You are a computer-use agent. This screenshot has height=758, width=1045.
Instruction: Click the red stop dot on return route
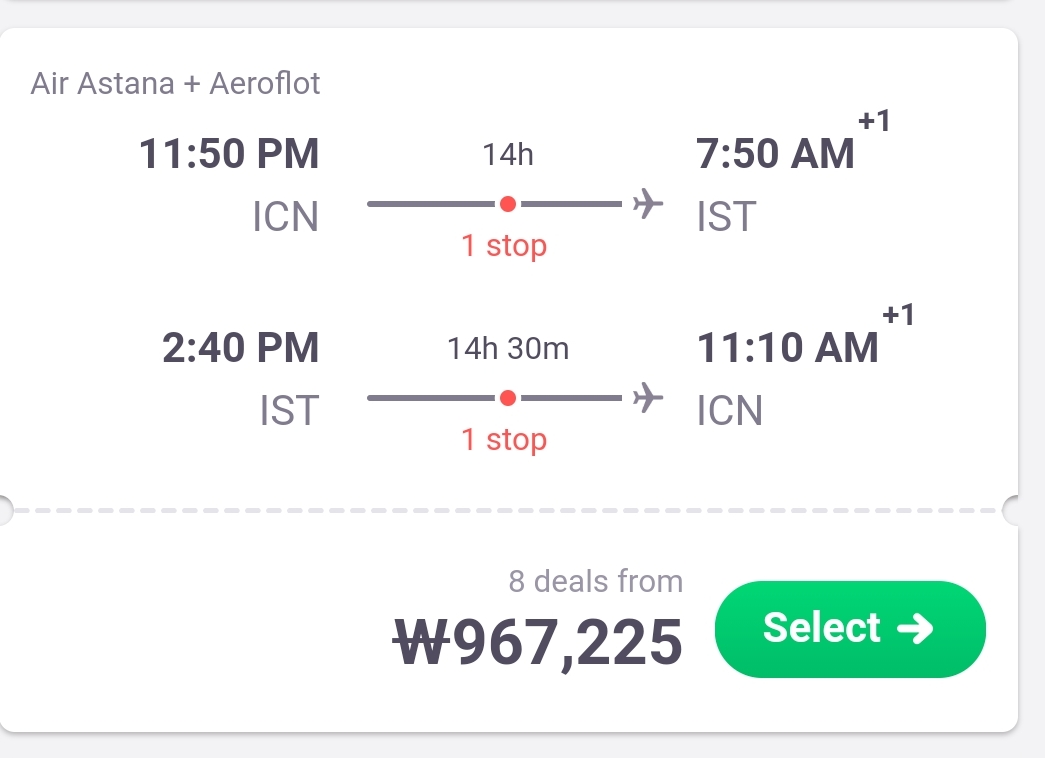(x=507, y=398)
